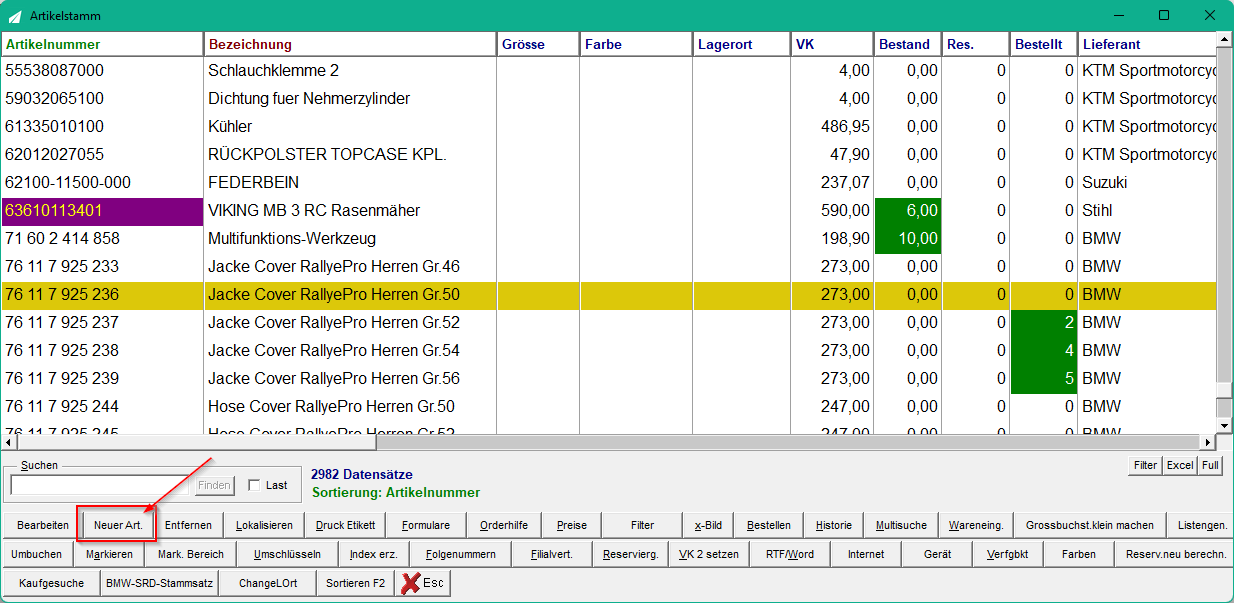The width and height of the screenshot is (1234, 603).
Task: Select the row 'Kühler'
Action: tap(608, 127)
